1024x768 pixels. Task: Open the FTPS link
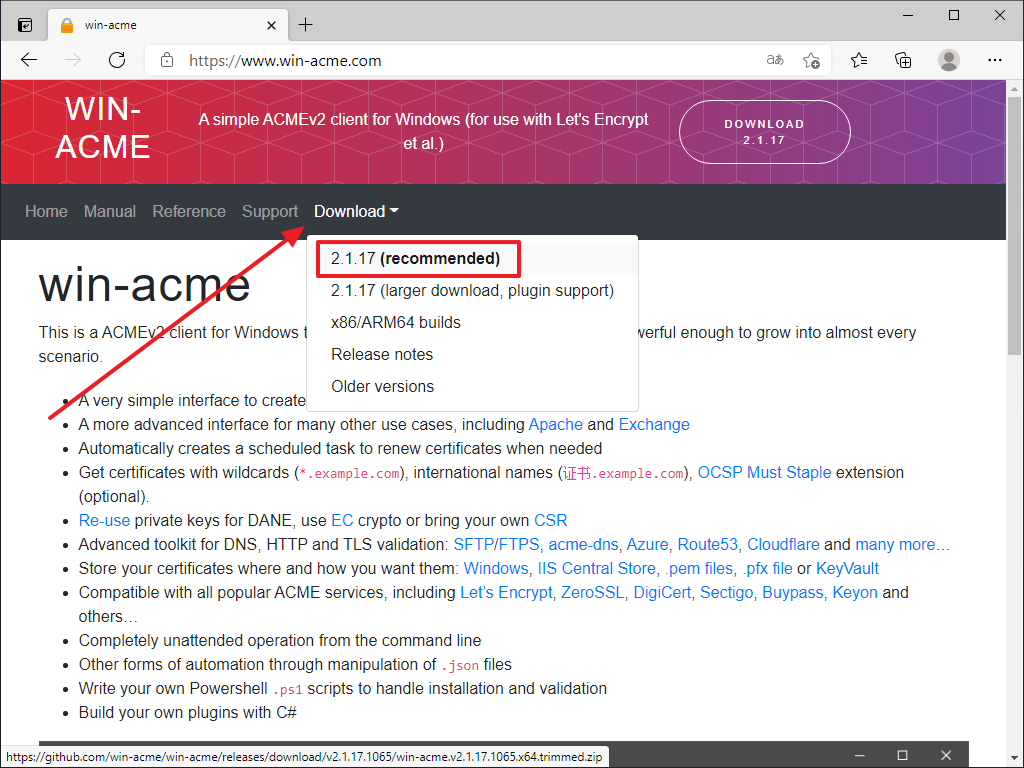(x=519, y=545)
